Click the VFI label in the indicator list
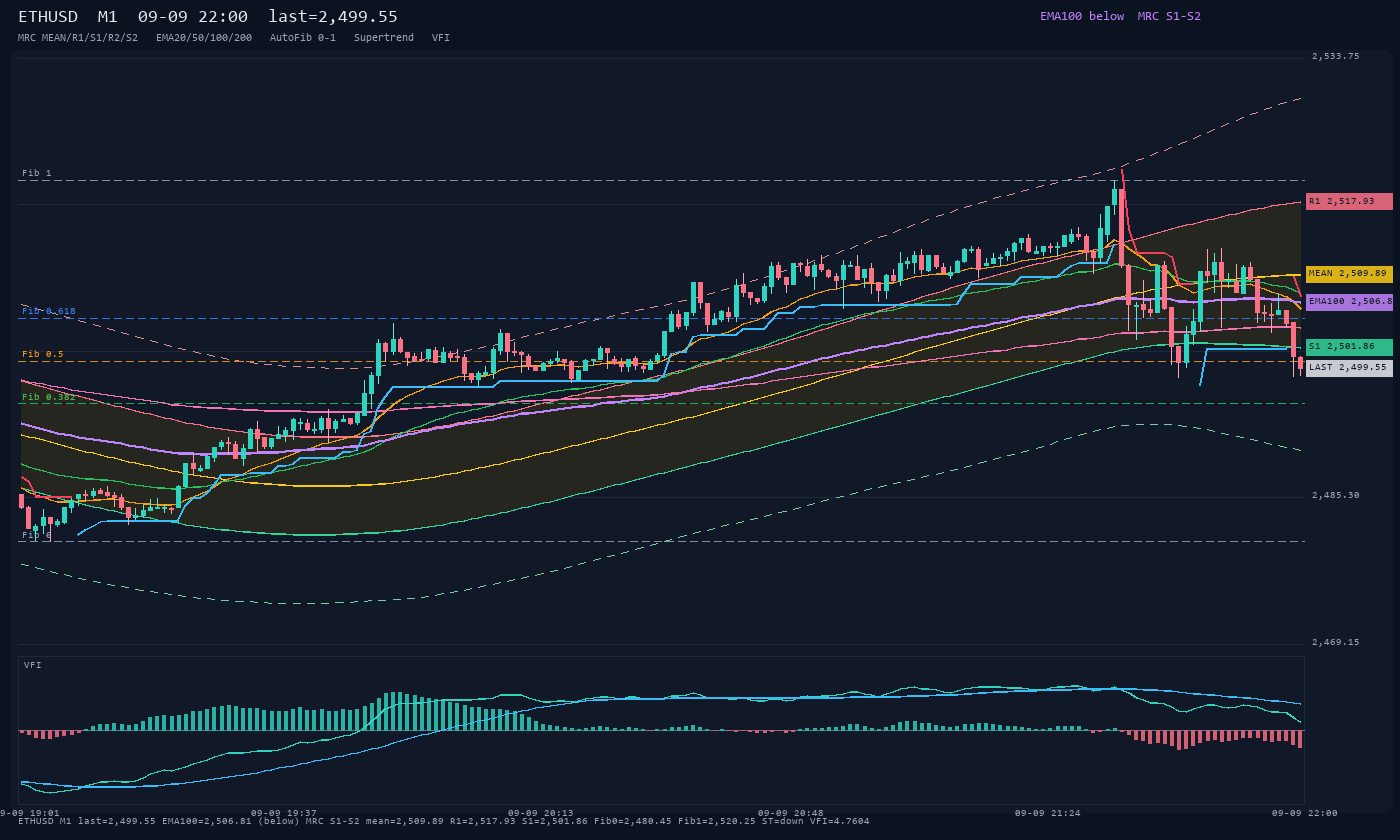Image resolution: width=1400 pixels, height=840 pixels. click(x=441, y=37)
